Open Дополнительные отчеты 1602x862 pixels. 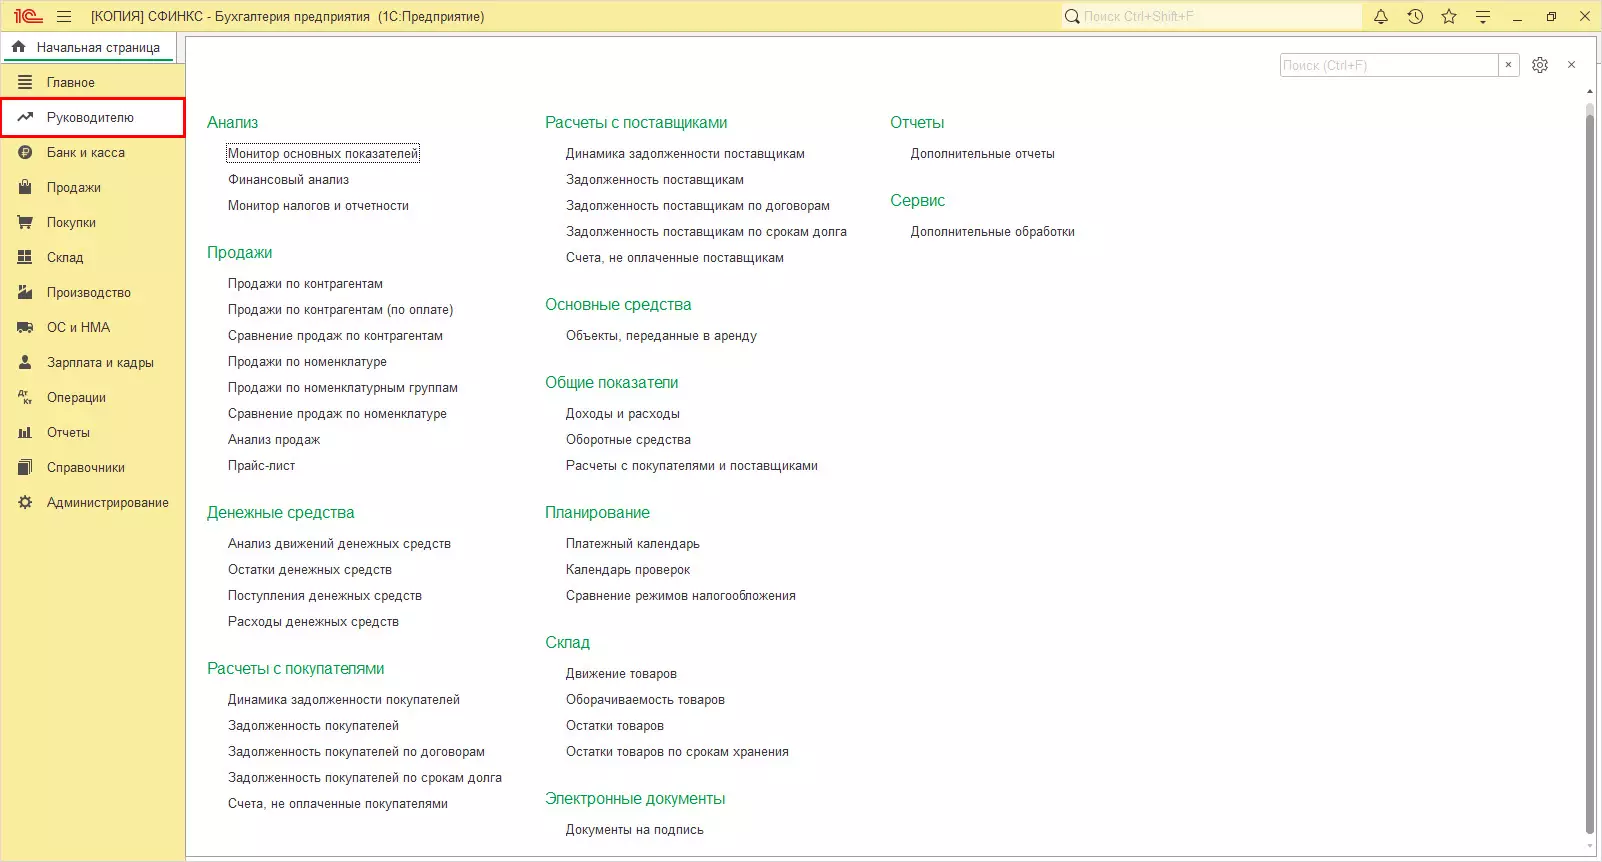[x=983, y=154]
